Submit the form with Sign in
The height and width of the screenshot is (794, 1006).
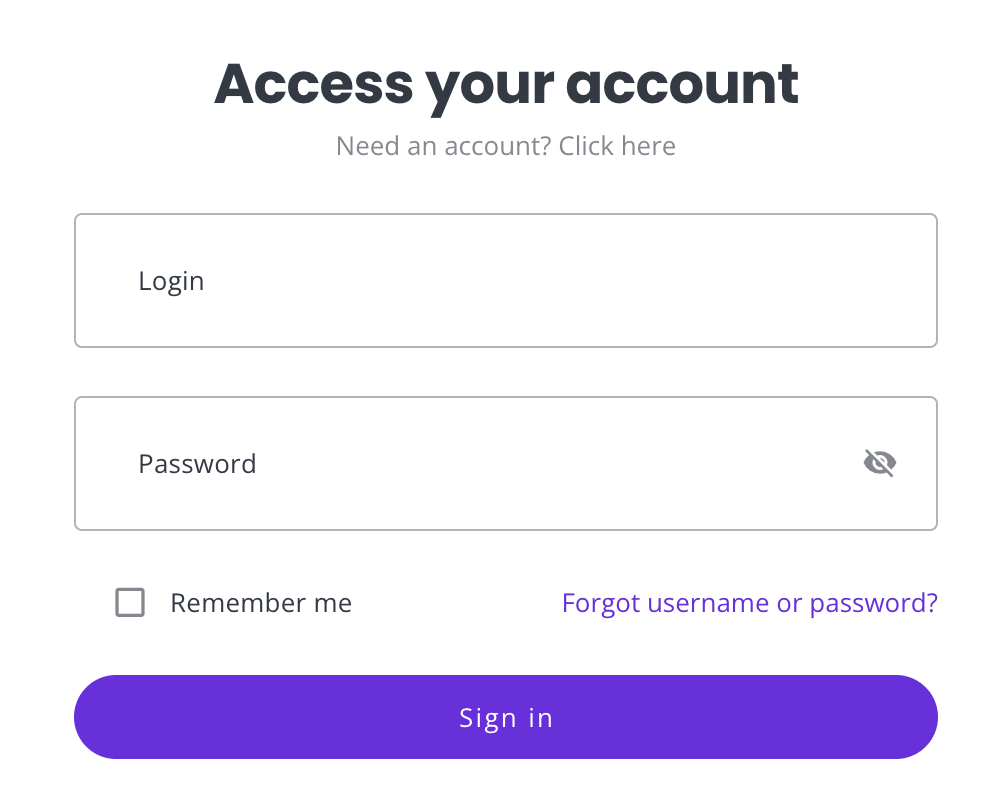pos(506,717)
